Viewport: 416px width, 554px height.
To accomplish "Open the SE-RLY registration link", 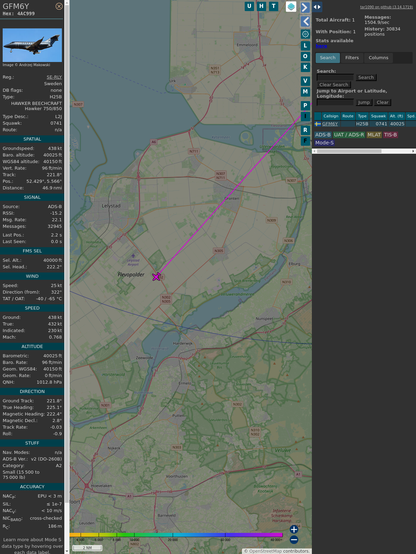I will pos(54,77).
